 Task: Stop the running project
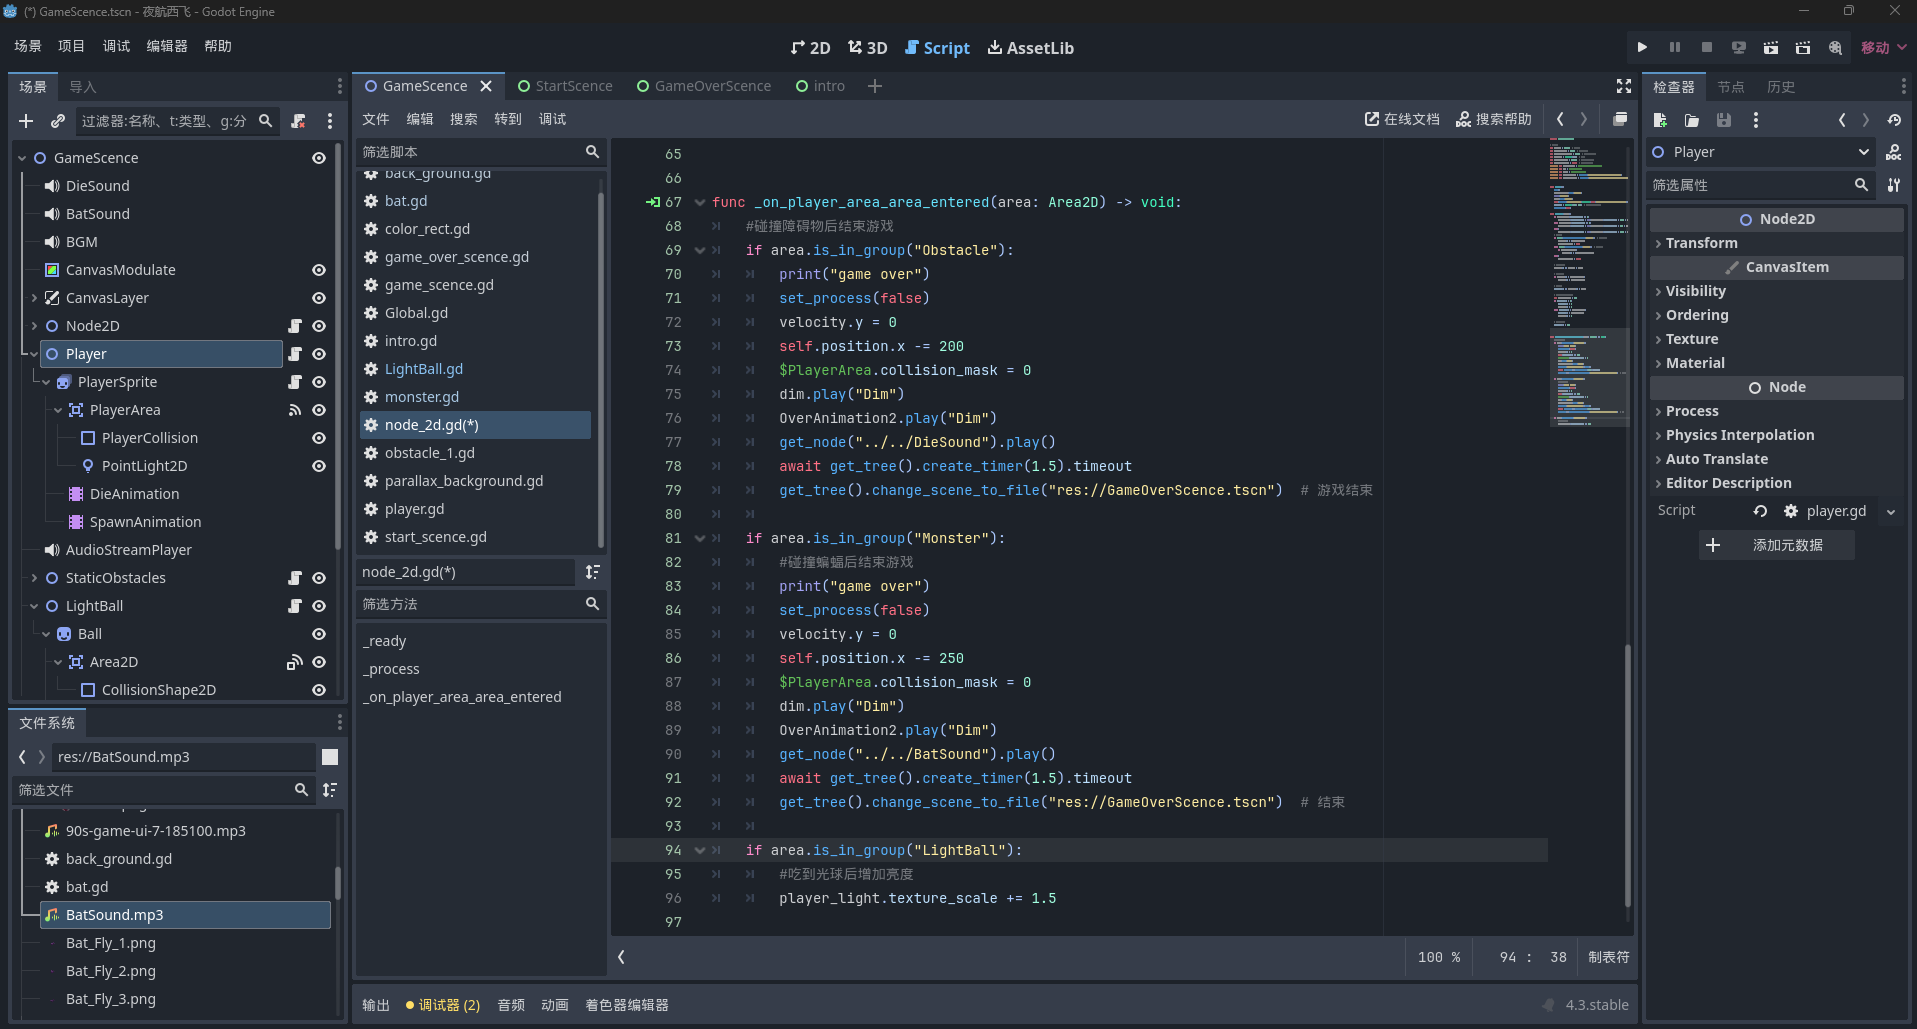(x=1707, y=47)
